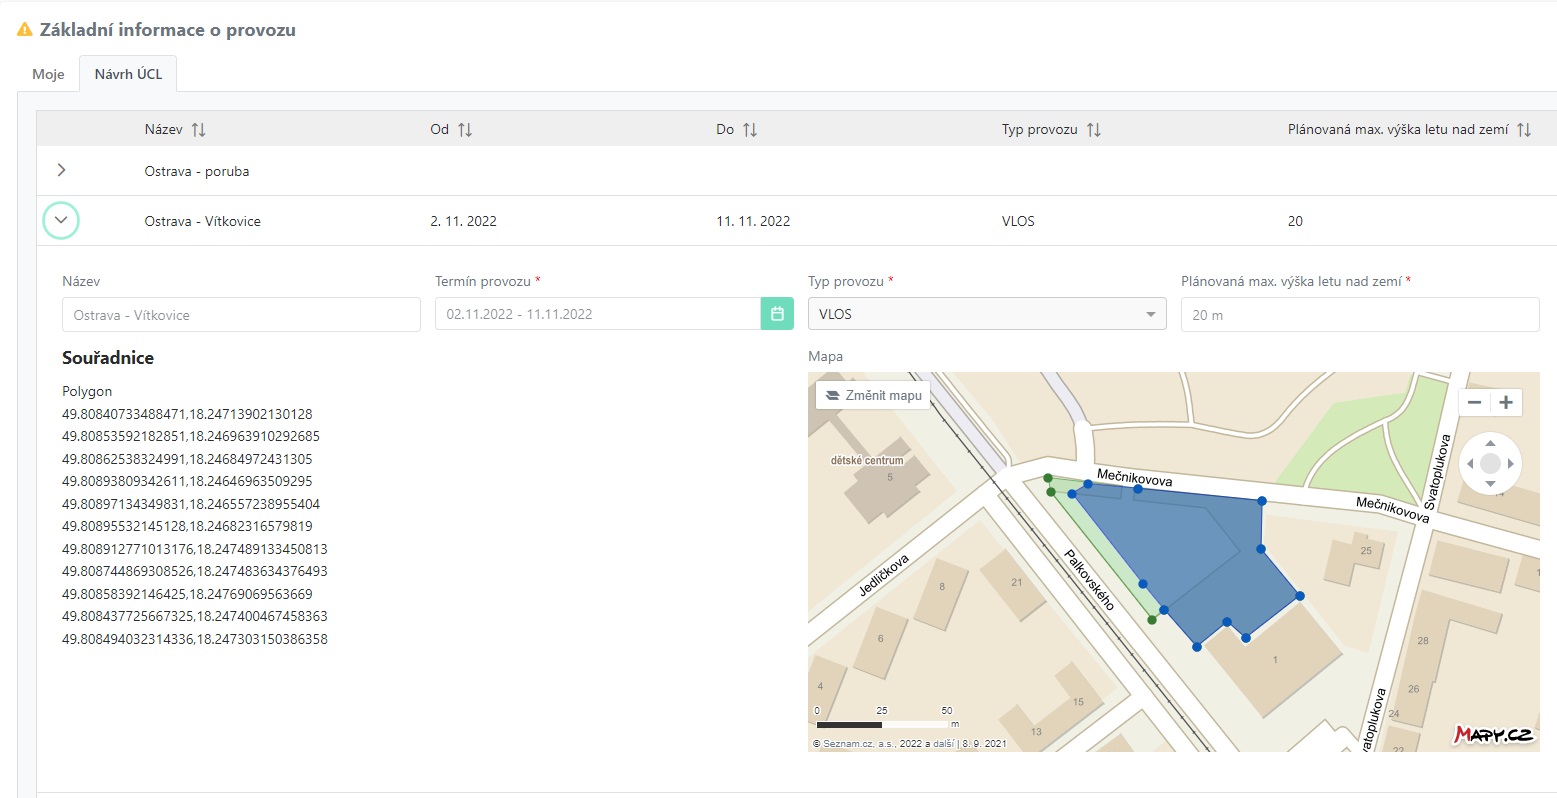Select coordinate line 49.80893809342611
This screenshot has height=798, width=1557.
tap(187, 481)
